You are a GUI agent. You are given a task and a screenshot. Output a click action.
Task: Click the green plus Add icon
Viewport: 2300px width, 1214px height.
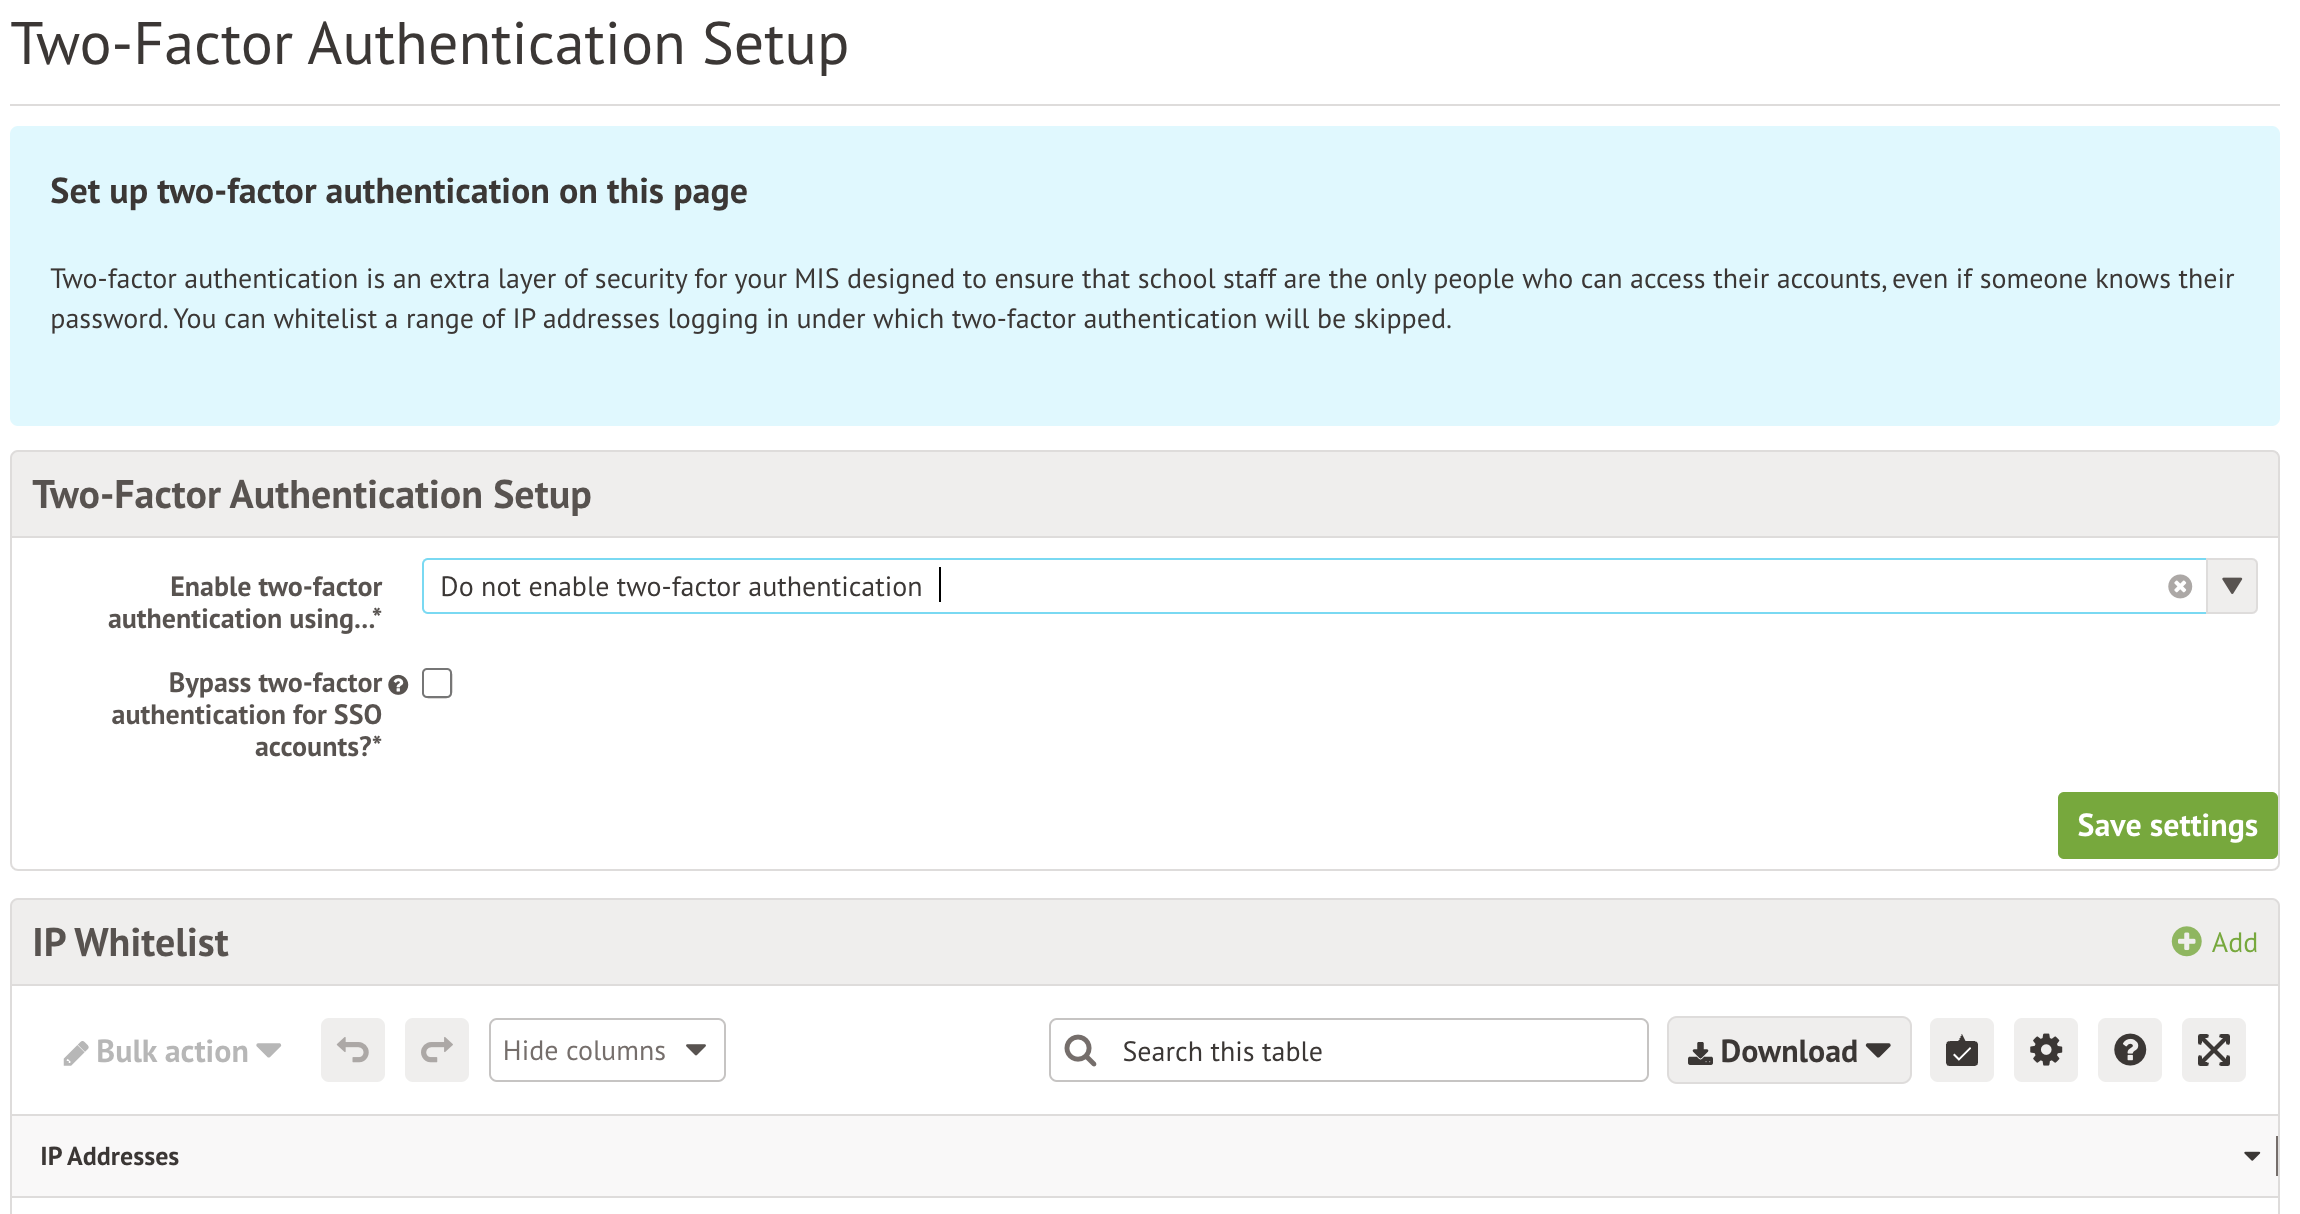[2186, 942]
